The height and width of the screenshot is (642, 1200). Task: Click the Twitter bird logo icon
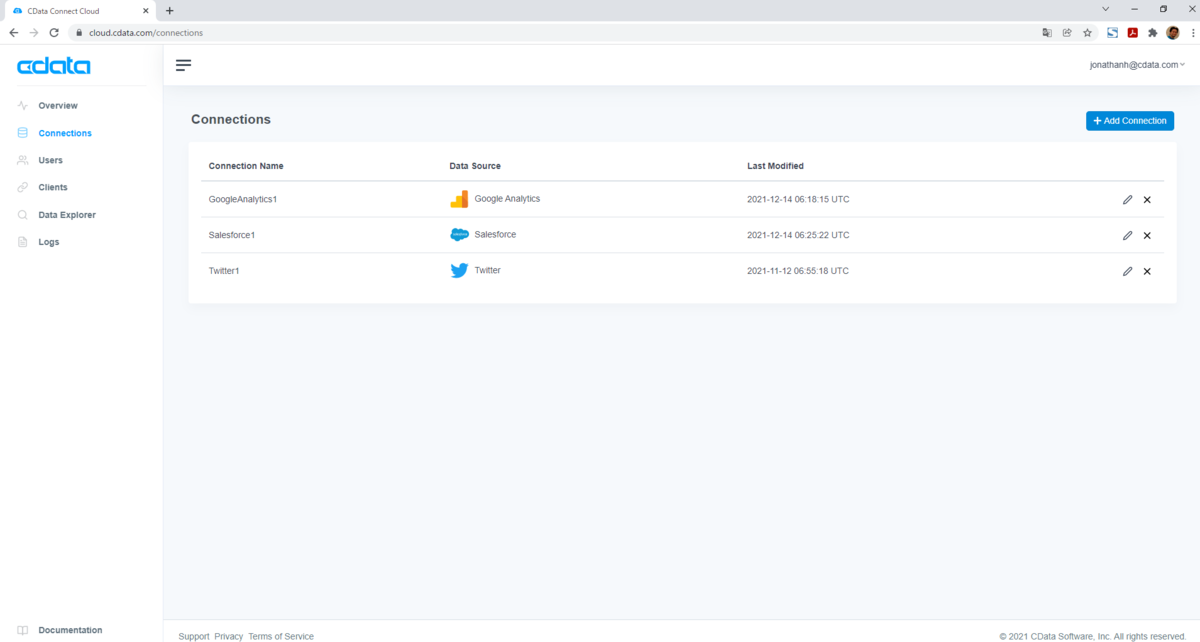[459, 270]
